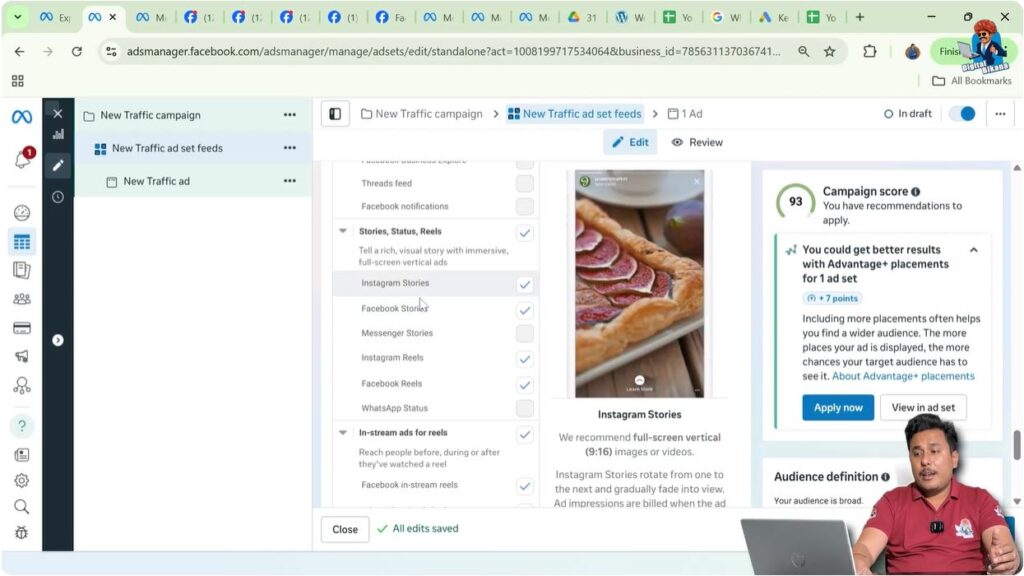
Task: Open All Bookmarks folder
Action: (x=972, y=81)
